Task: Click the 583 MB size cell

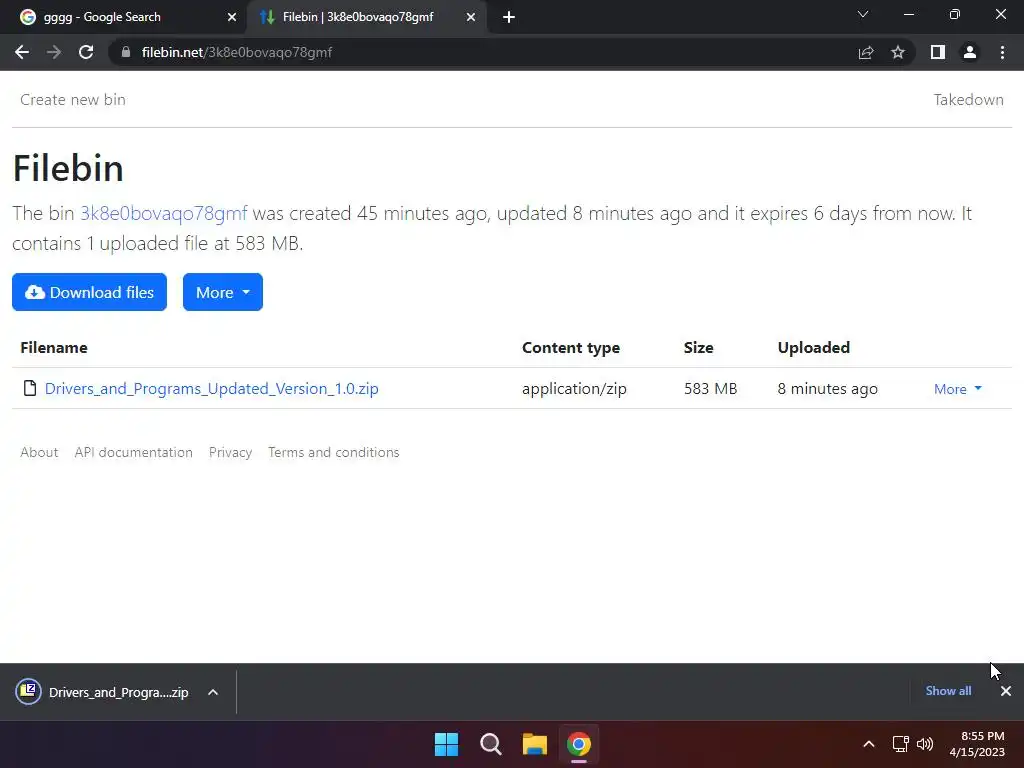Action: pos(711,389)
